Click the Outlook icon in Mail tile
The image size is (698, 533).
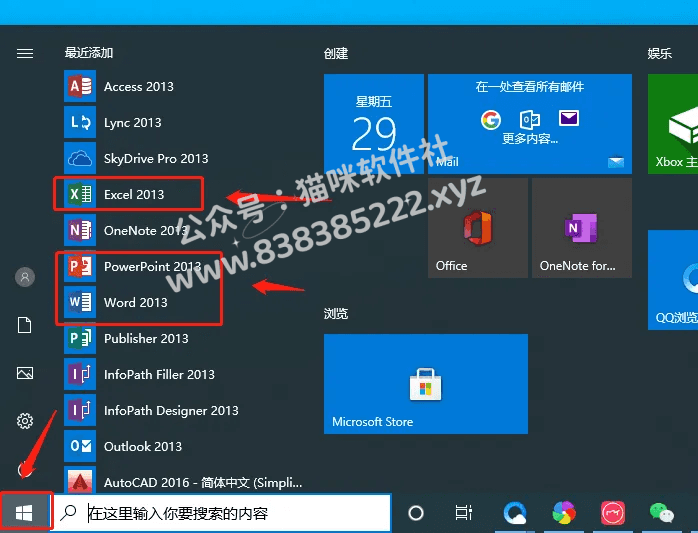pyautogui.click(x=530, y=119)
